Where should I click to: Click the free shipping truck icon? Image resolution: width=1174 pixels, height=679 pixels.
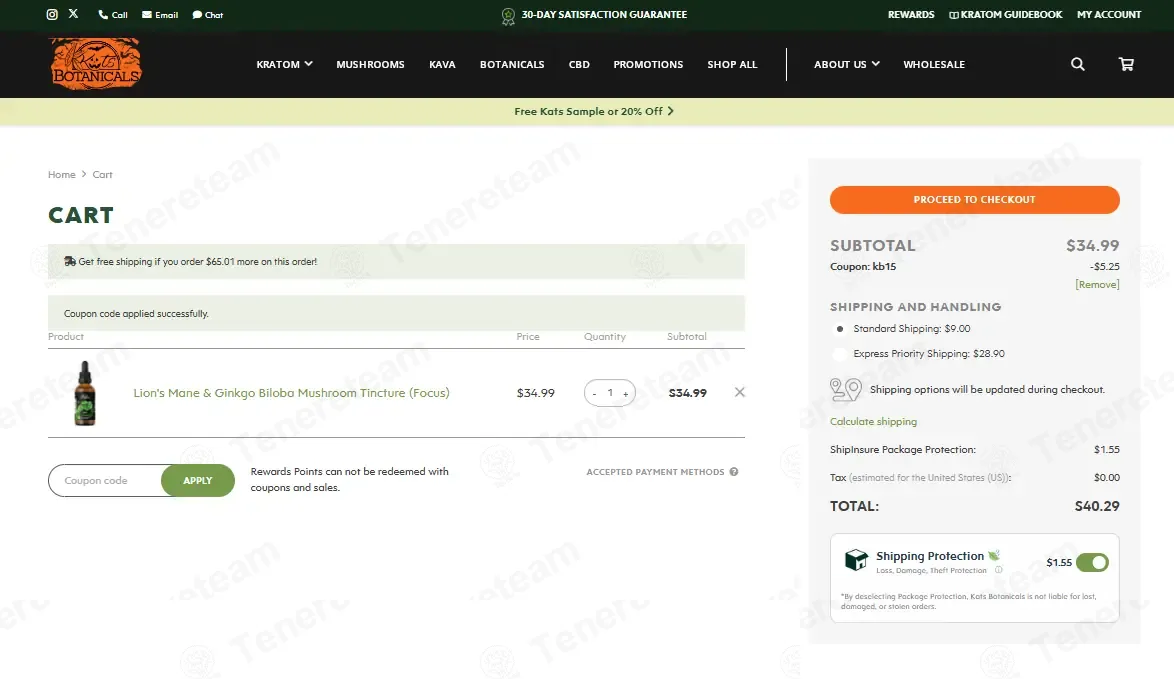tap(70, 261)
